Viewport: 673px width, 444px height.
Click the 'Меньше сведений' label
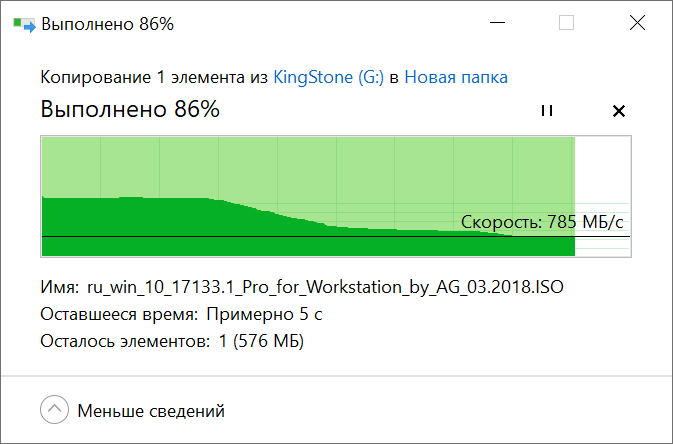[x=151, y=410]
